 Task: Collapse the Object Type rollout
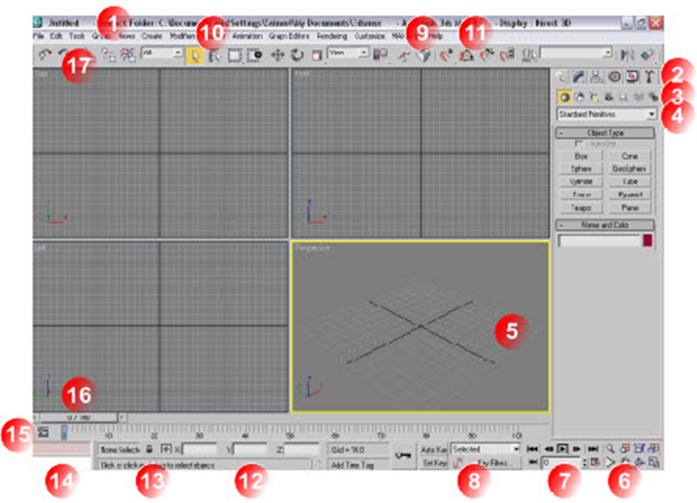562,132
